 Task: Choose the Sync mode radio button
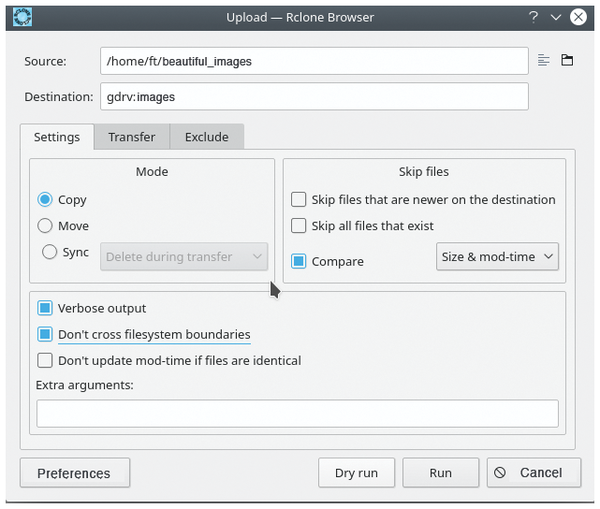click(49, 253)
